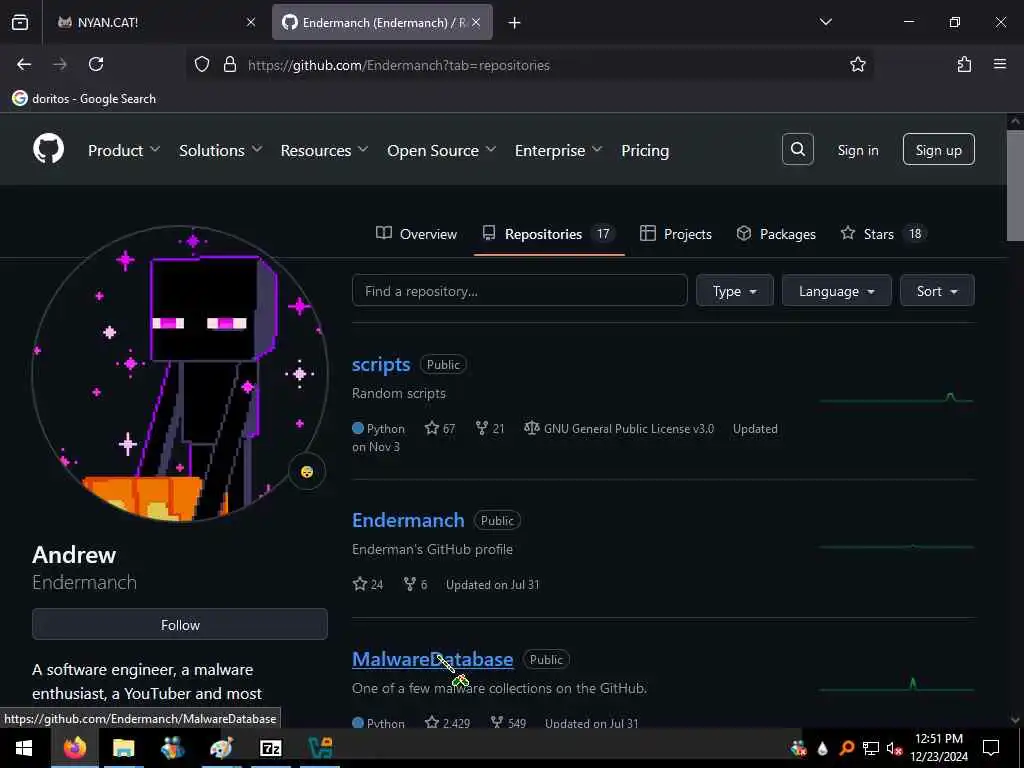Image resolution: width=1024 pixels, height=768 pixels.
Task: Follow Andrew with the Follow button
Action: pyautogui.click(x=180, y=624)
